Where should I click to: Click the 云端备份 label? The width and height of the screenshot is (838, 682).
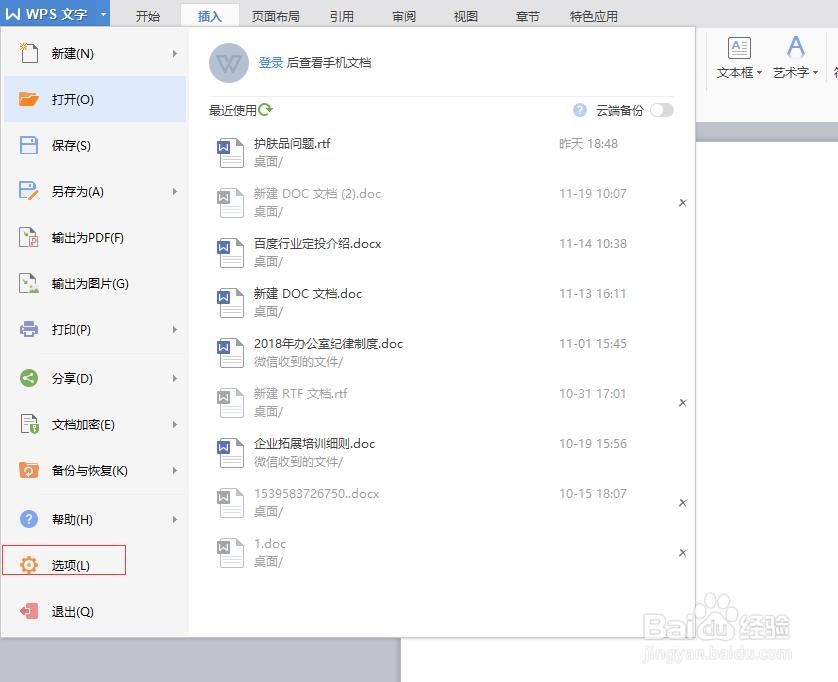coord(620,111)
